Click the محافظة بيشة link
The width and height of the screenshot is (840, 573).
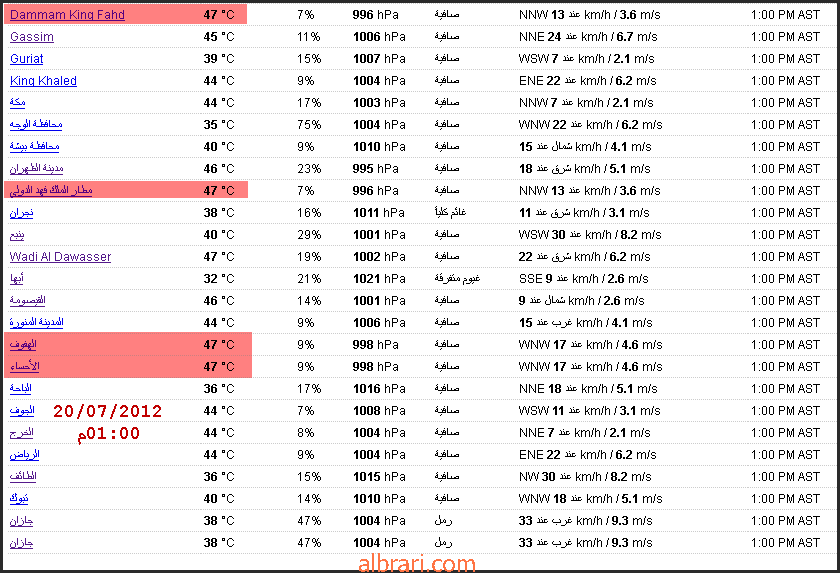click(34, 146)
